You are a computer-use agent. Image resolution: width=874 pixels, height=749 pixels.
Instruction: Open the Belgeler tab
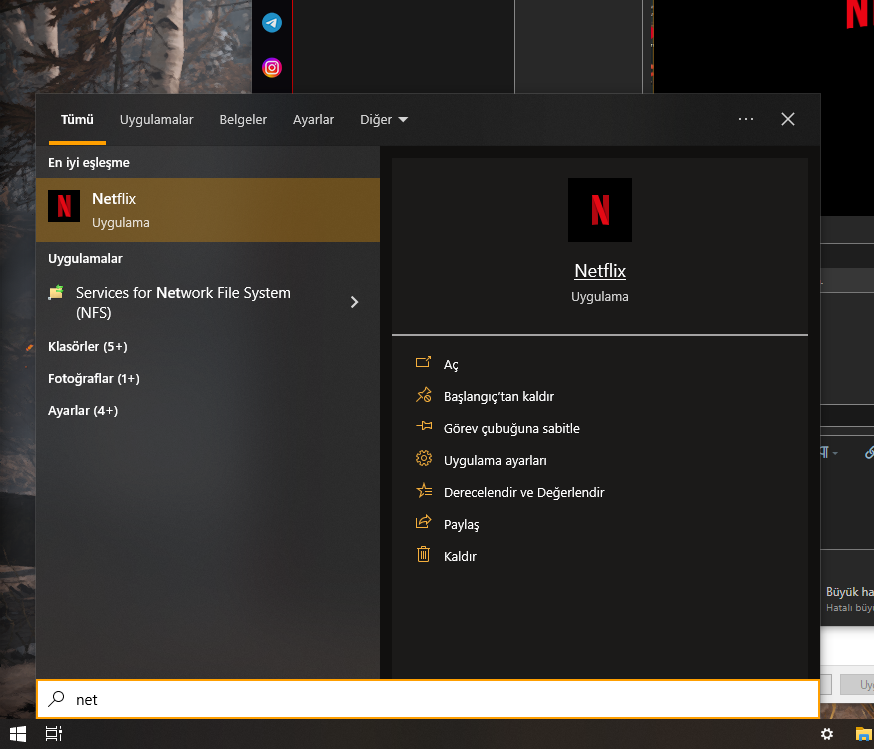pos(243,120)
